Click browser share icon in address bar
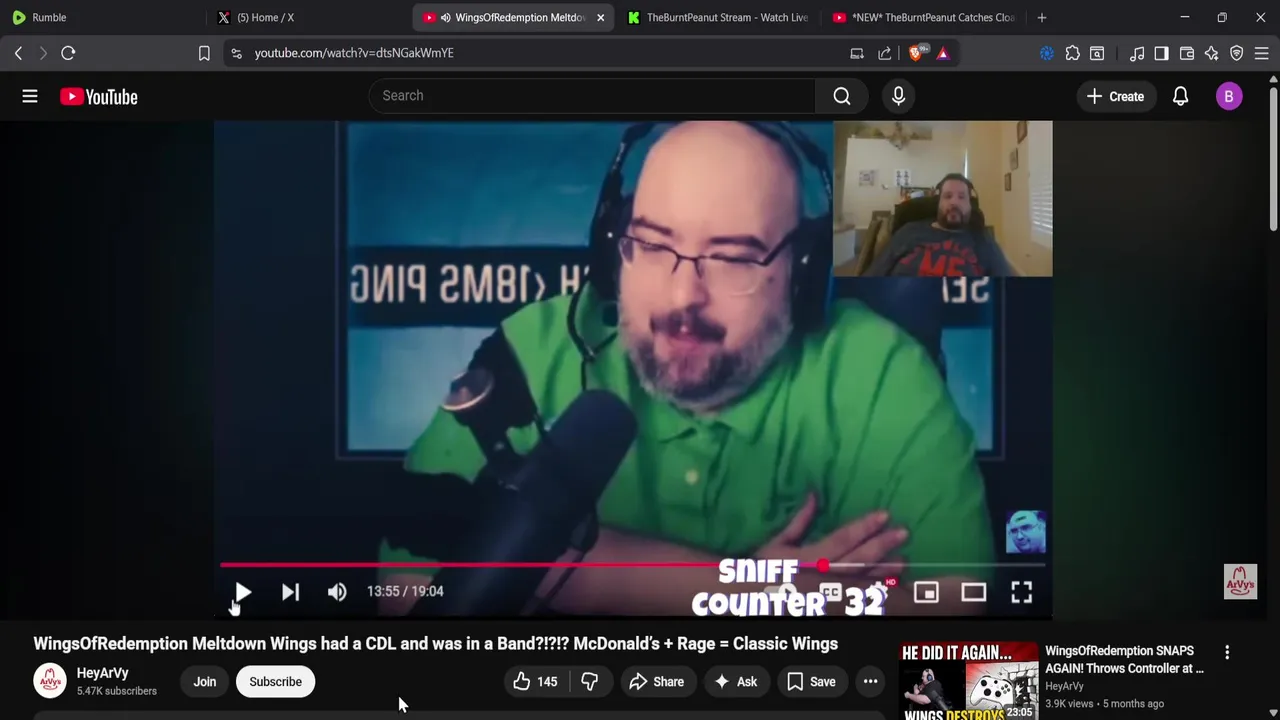 pyautogui.click(x=885, y=53)
